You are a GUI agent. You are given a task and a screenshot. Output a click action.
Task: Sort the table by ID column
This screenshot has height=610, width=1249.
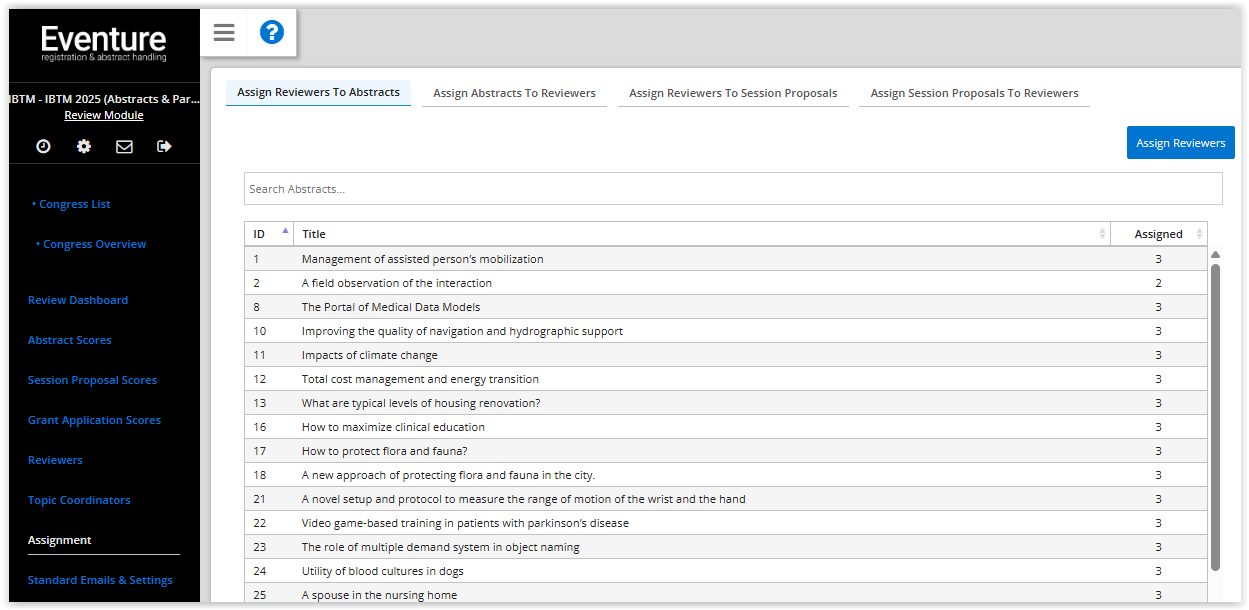(x=268, y=234)
